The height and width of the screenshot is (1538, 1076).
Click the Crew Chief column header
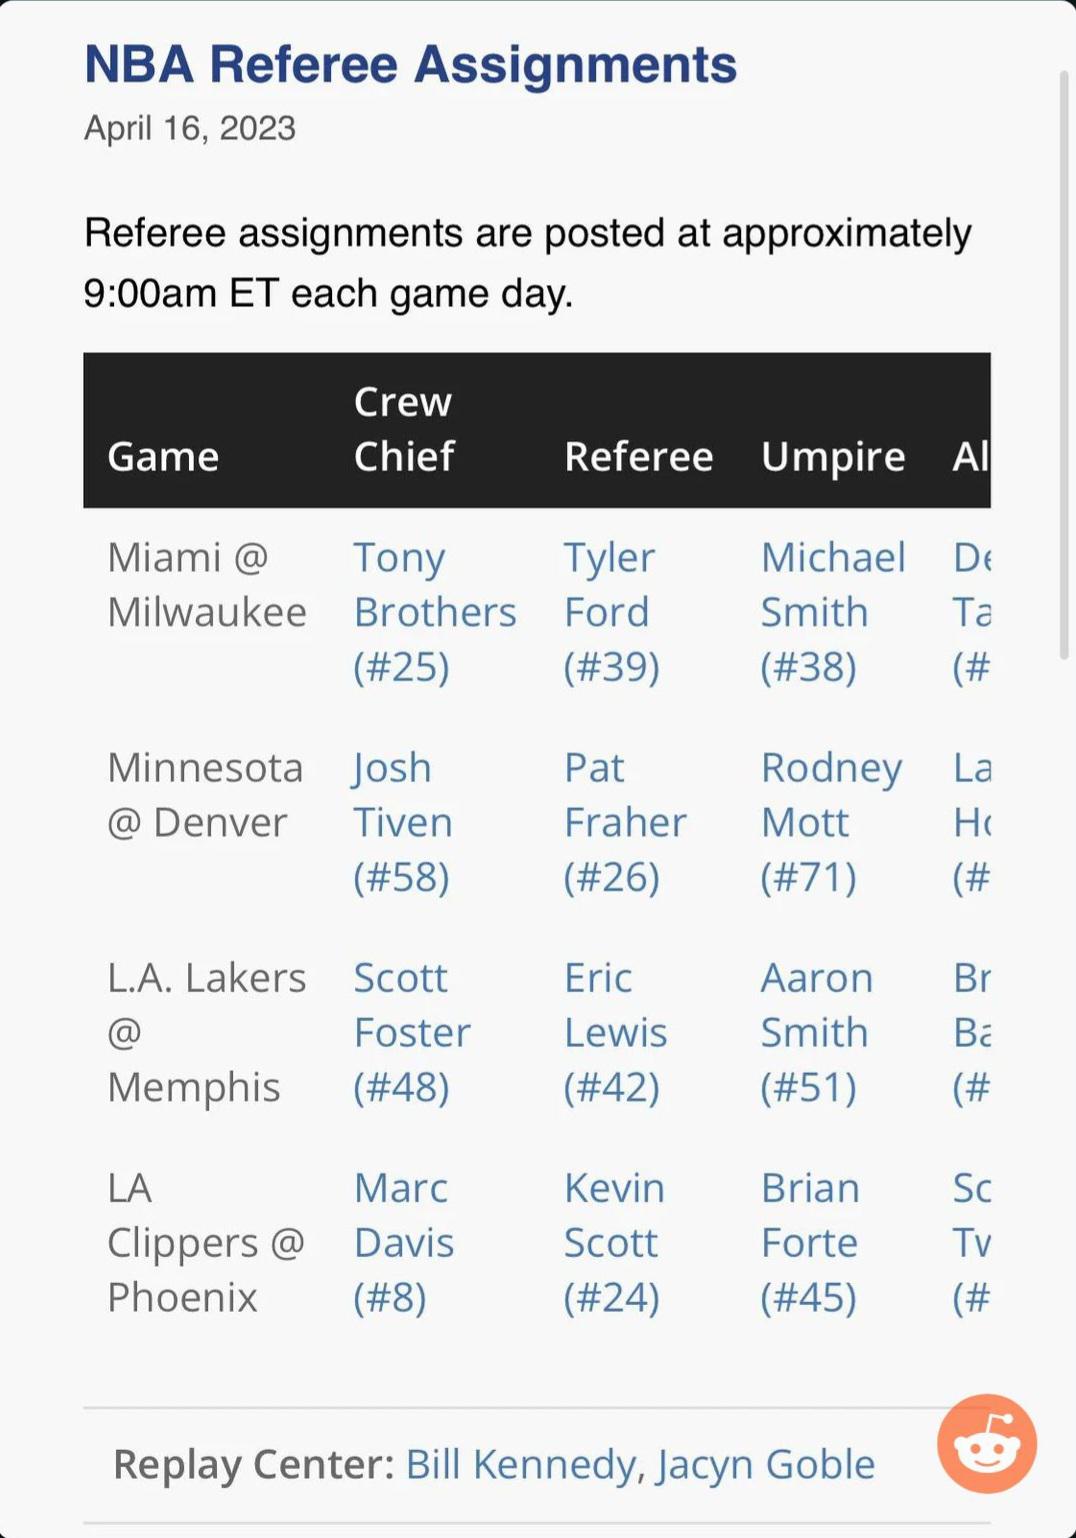[x=403, y=429]
